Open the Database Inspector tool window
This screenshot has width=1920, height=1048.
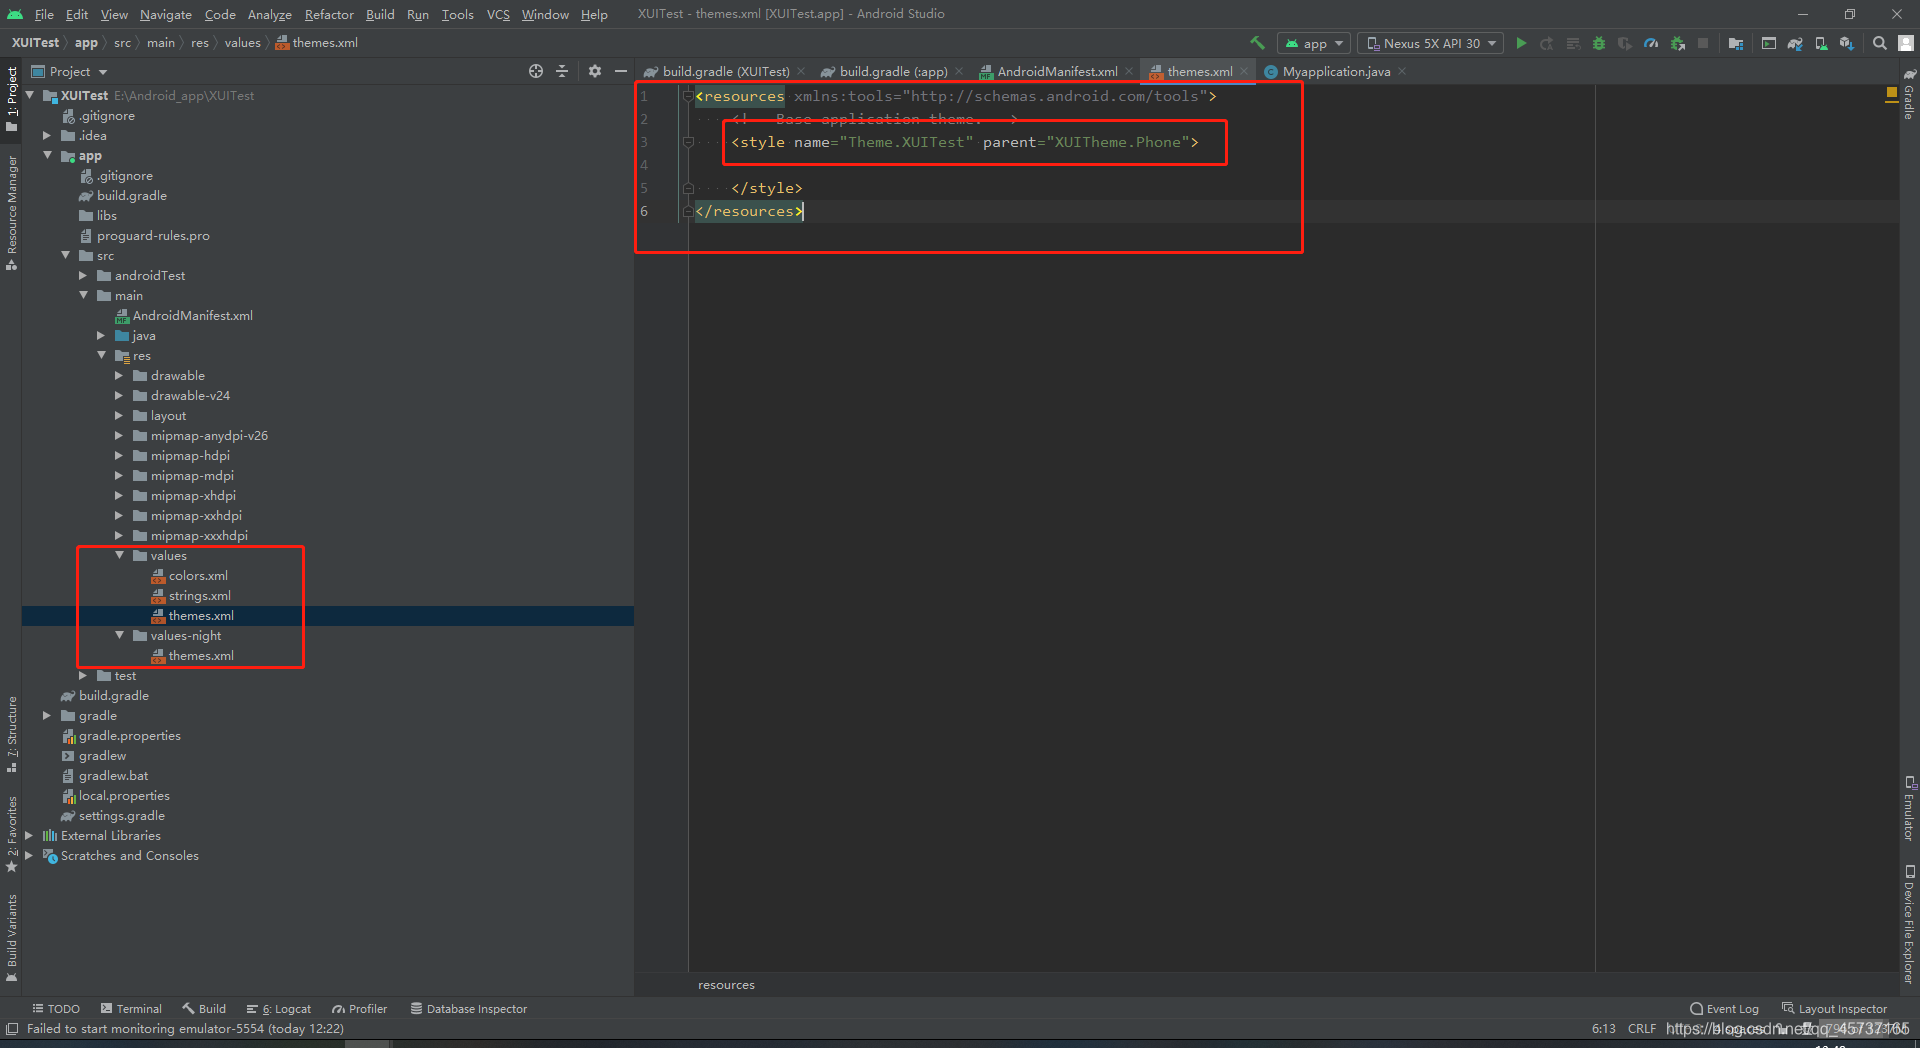click(468, 1009)
